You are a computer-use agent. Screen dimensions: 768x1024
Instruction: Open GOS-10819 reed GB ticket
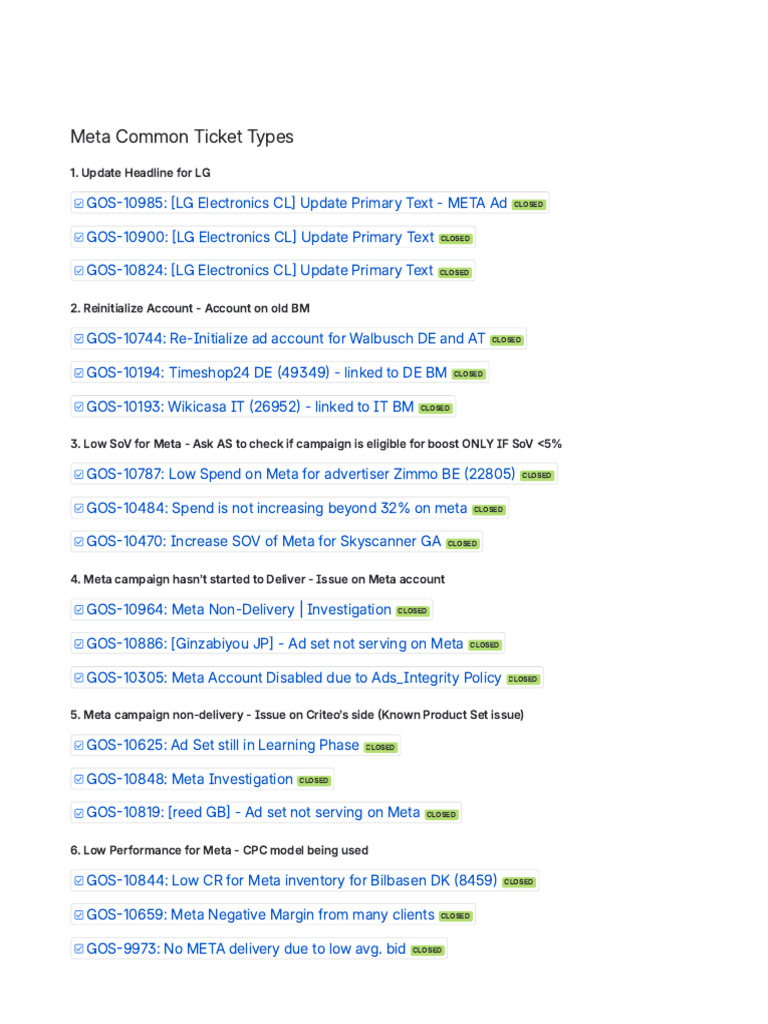(253, 812)
